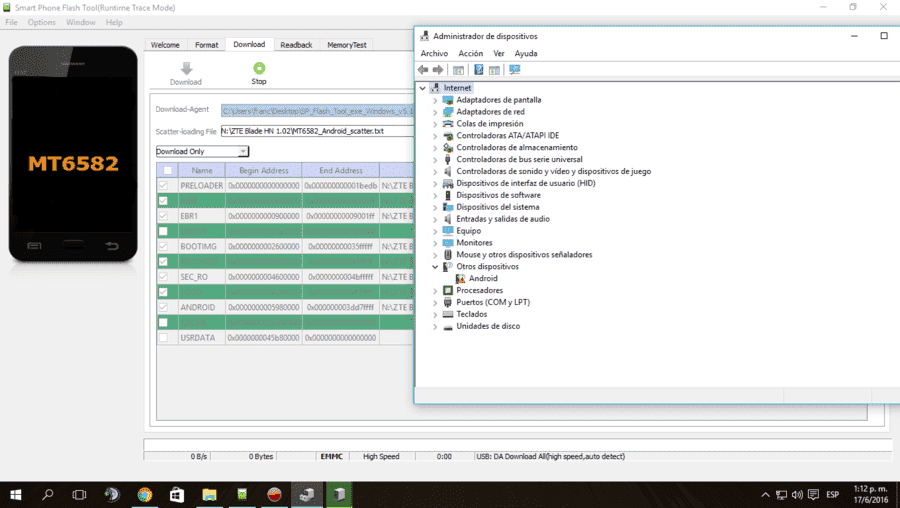Open File Explorer from the taskbar
900x508 pixels.
click(x=210, y=494)
